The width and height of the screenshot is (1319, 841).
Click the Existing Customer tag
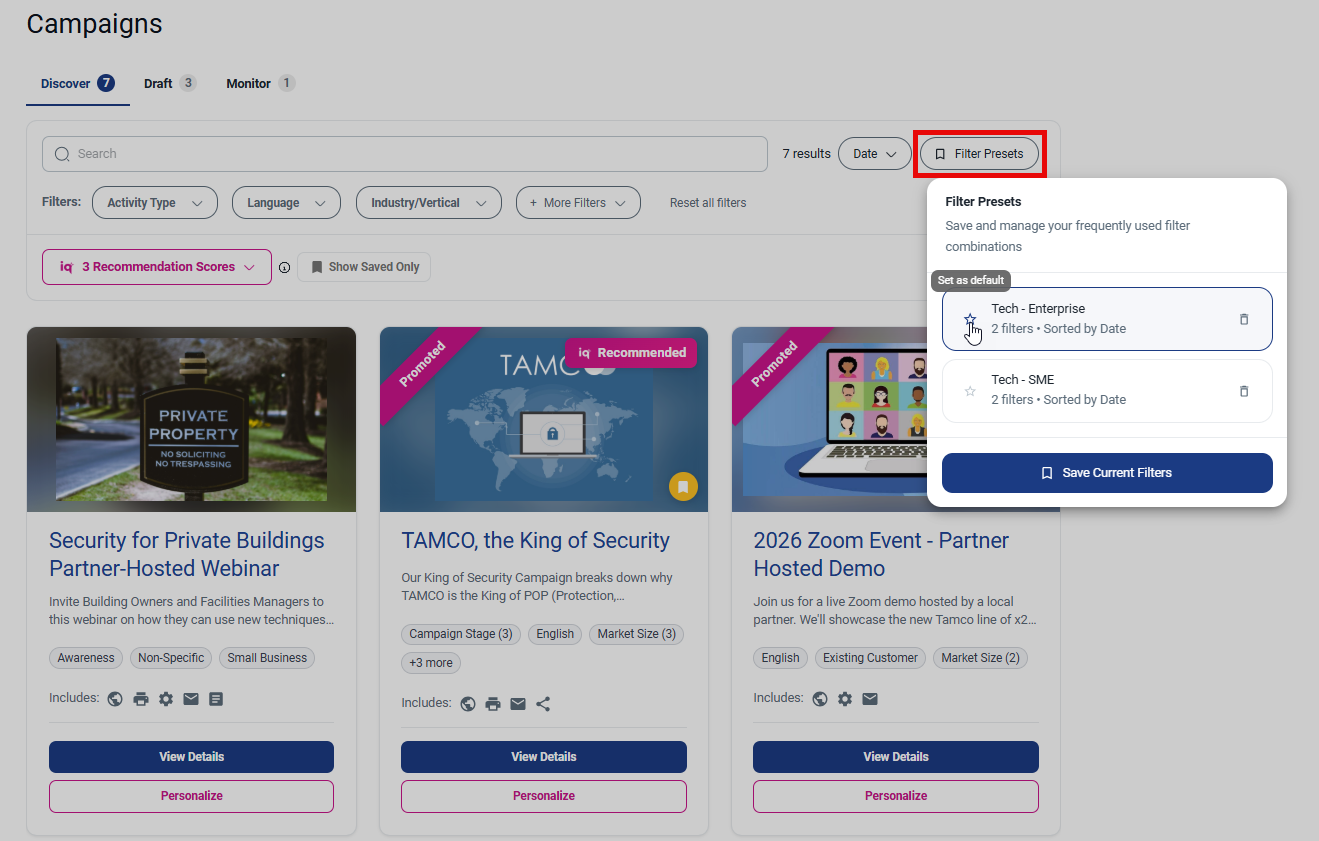870,658
